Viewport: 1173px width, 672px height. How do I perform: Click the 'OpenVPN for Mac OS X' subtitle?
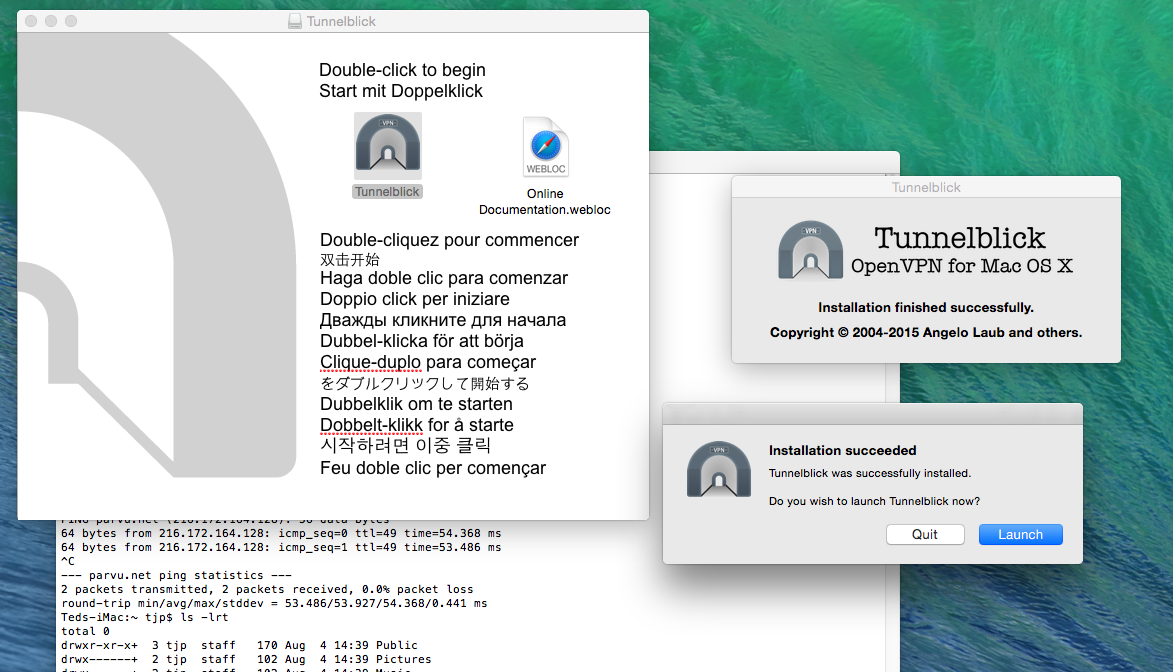click(962, 266)
